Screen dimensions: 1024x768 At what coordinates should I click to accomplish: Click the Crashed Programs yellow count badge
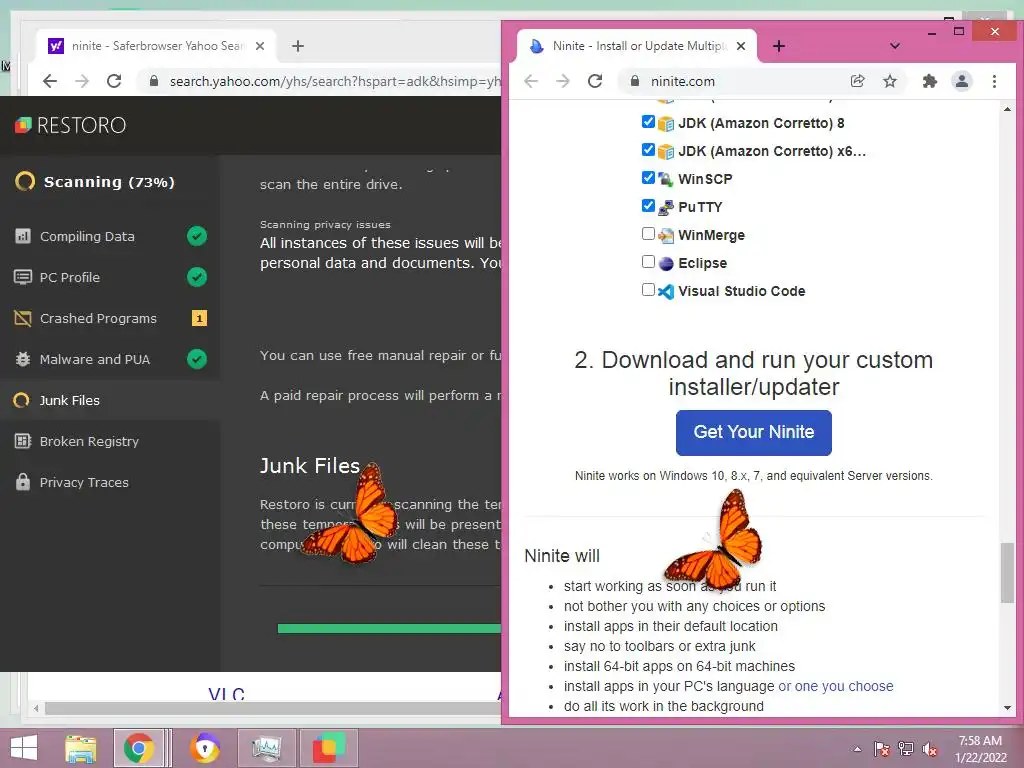pos(199,318)
